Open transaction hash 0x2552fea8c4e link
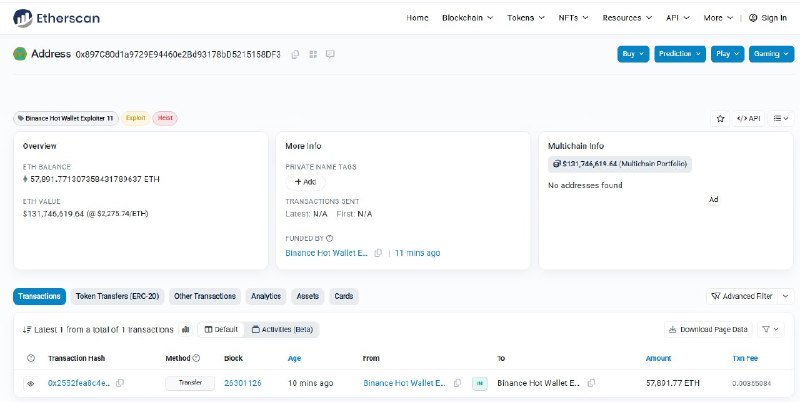Screen dimensions: 800x402 click(x=79, y=383)
